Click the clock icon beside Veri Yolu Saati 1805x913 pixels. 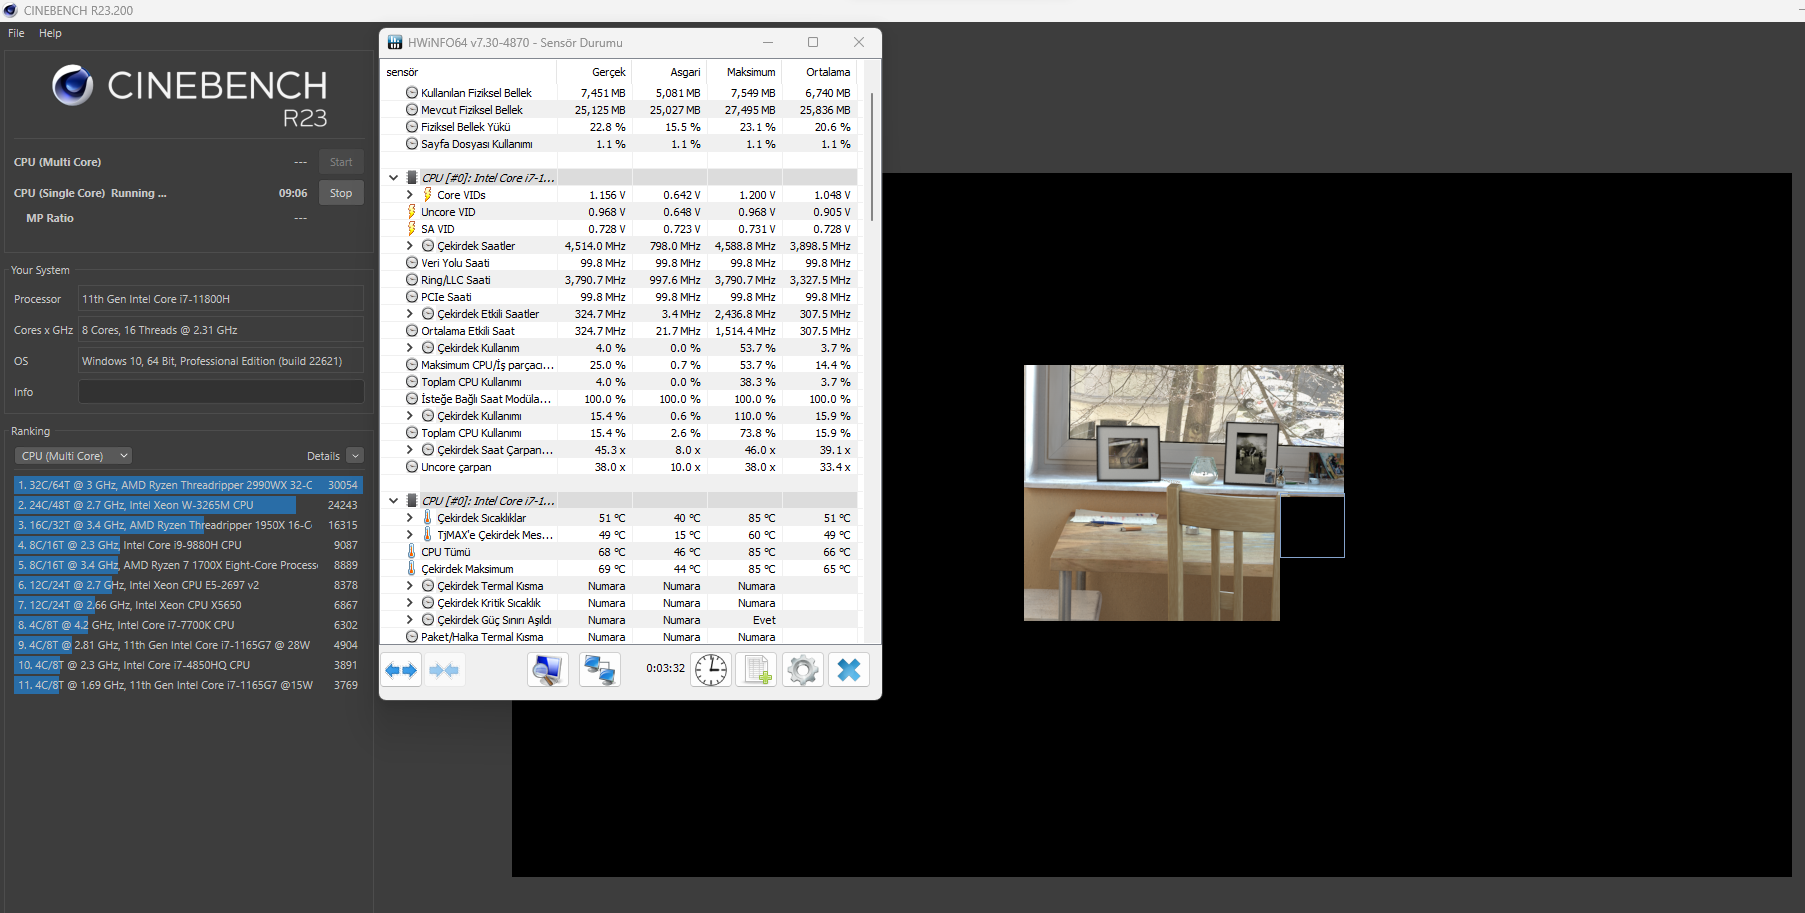tap(412, 263)
